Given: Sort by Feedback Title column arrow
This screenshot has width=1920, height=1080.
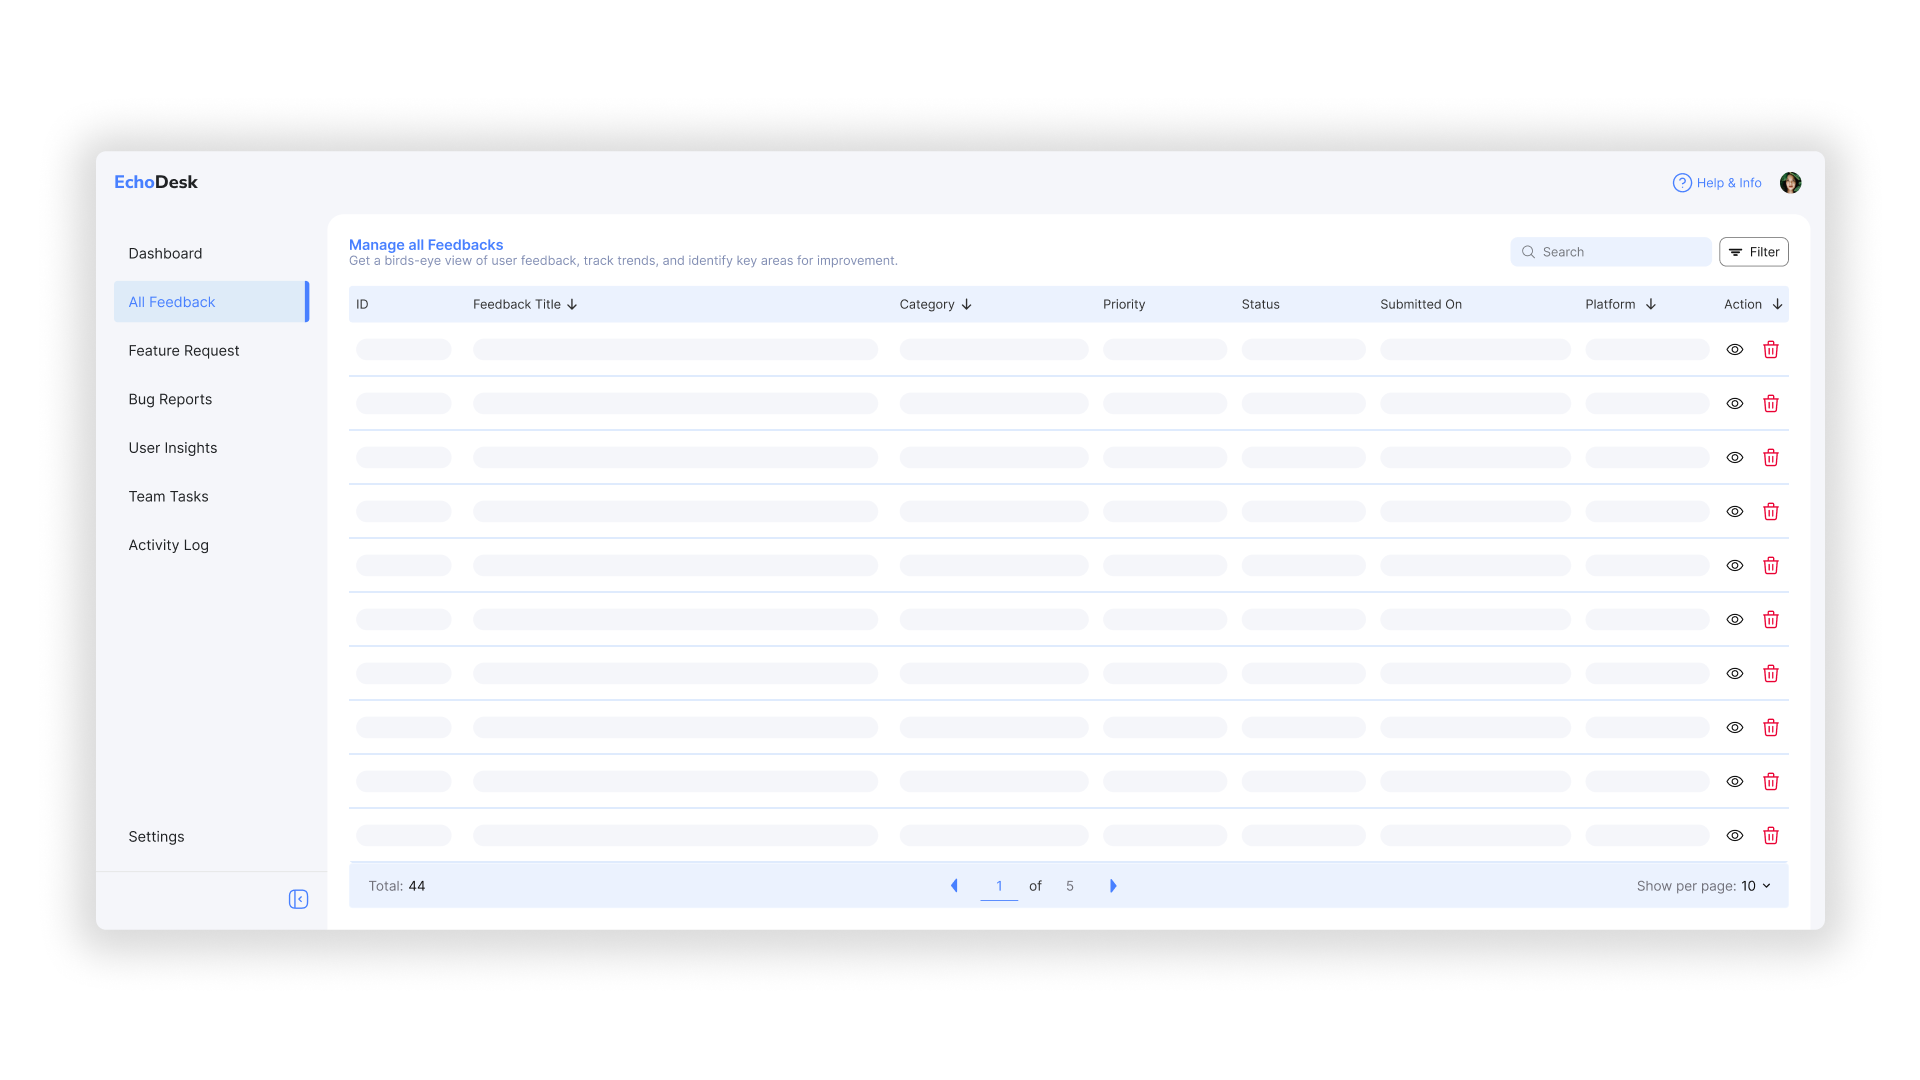Looking at the screenshot, I should click(572, 304).
